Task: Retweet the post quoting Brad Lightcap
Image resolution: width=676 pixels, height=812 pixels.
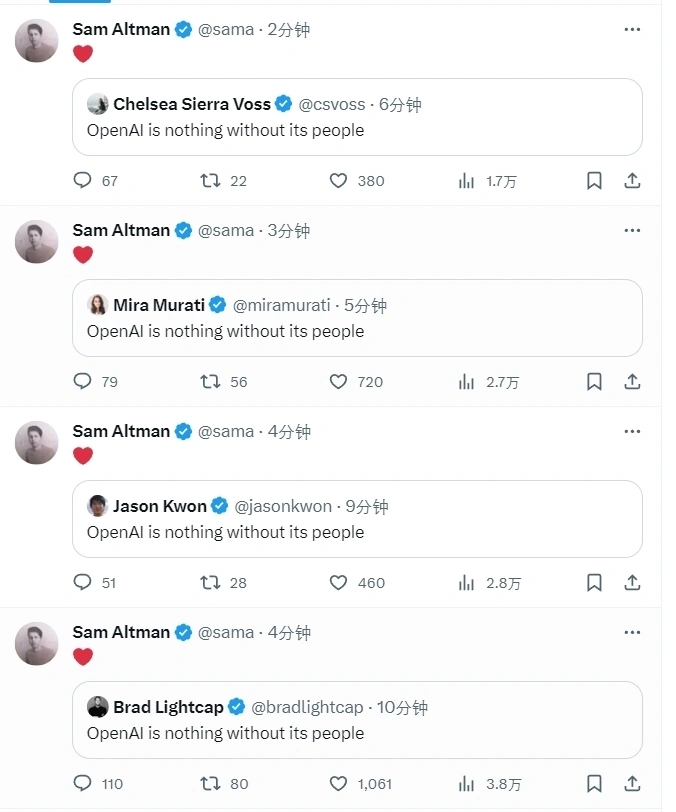Action: pos(211,784)
